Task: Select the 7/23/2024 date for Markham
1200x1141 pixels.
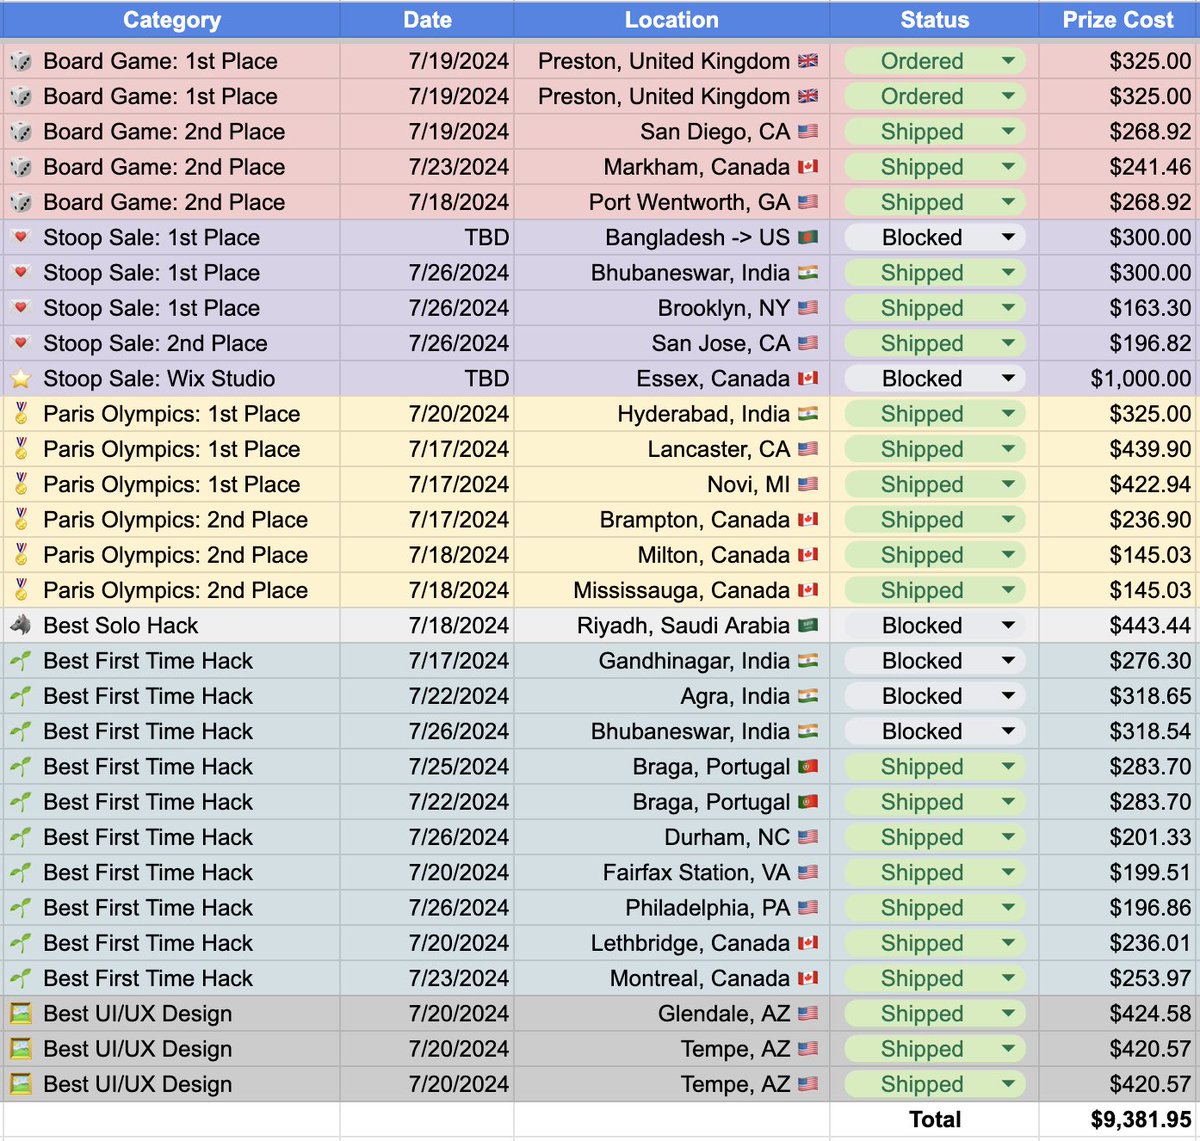Action: (x=427, y=167)
